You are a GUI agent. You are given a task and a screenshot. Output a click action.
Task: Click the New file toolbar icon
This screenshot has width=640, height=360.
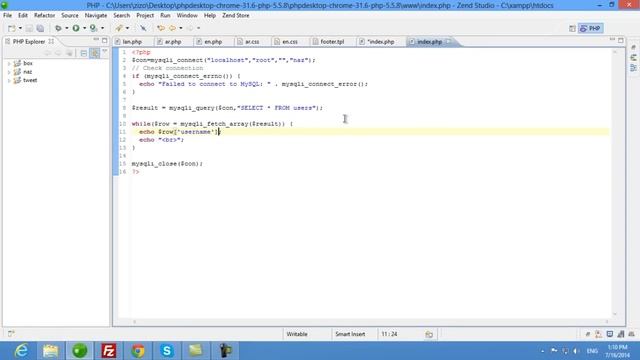point(12,28)
